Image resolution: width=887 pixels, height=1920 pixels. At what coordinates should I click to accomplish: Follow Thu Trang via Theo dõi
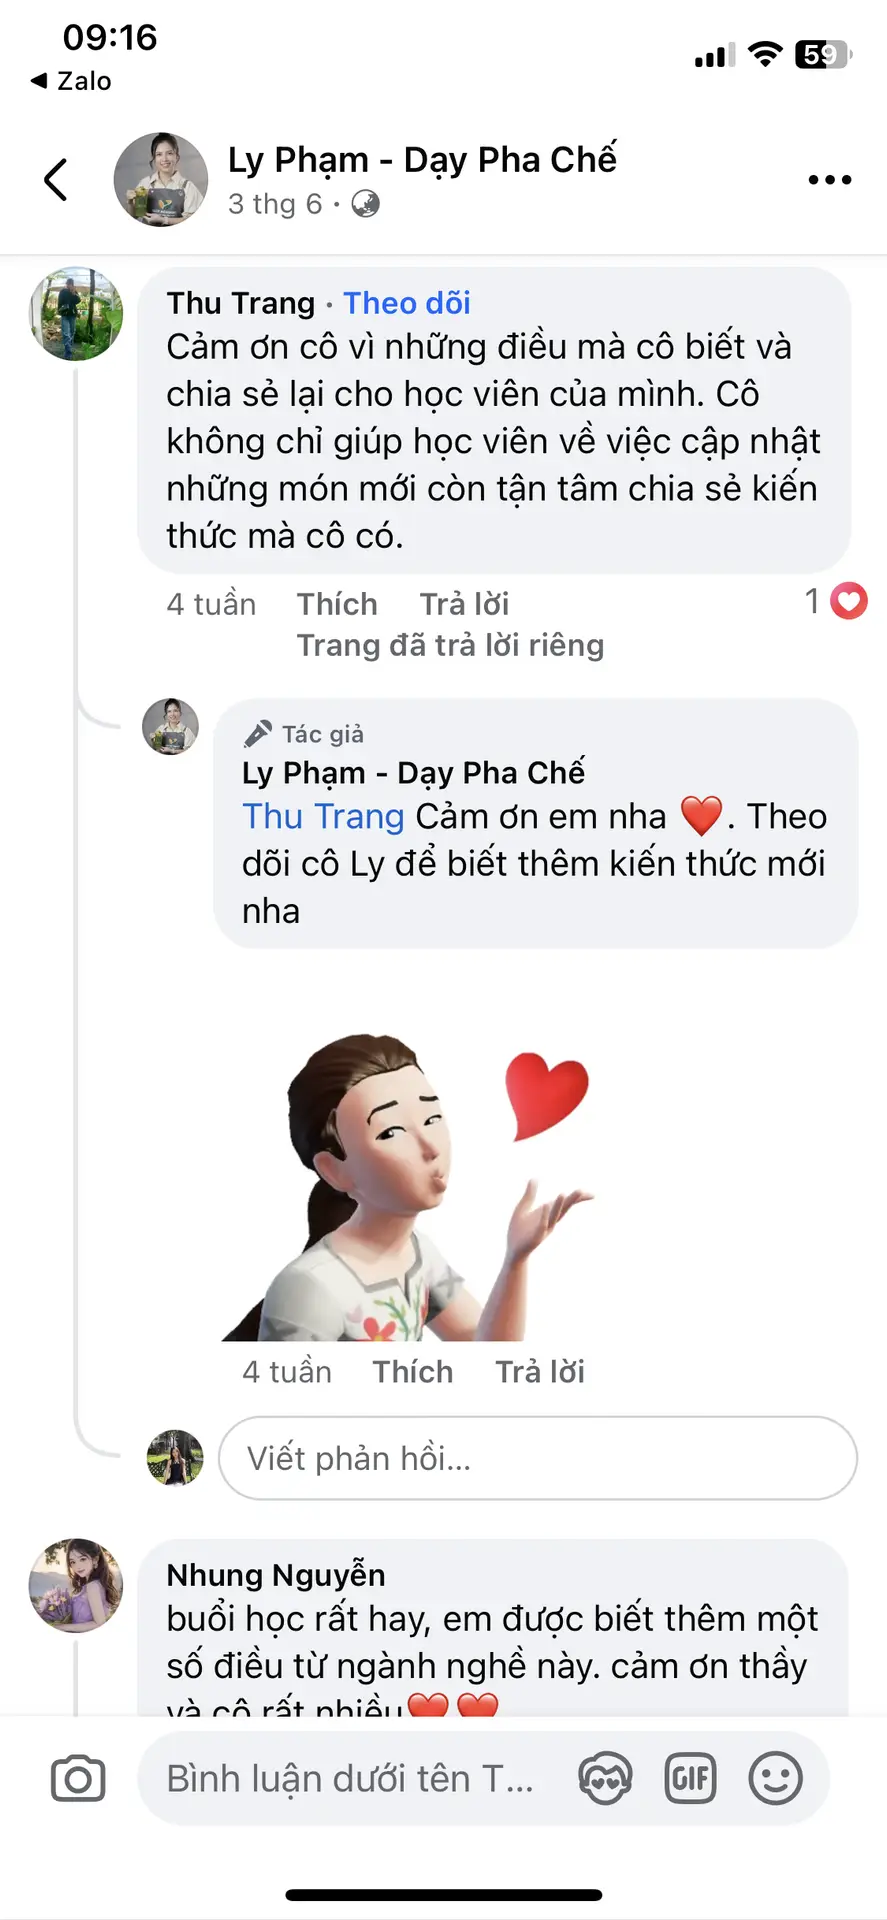(407, 303)
